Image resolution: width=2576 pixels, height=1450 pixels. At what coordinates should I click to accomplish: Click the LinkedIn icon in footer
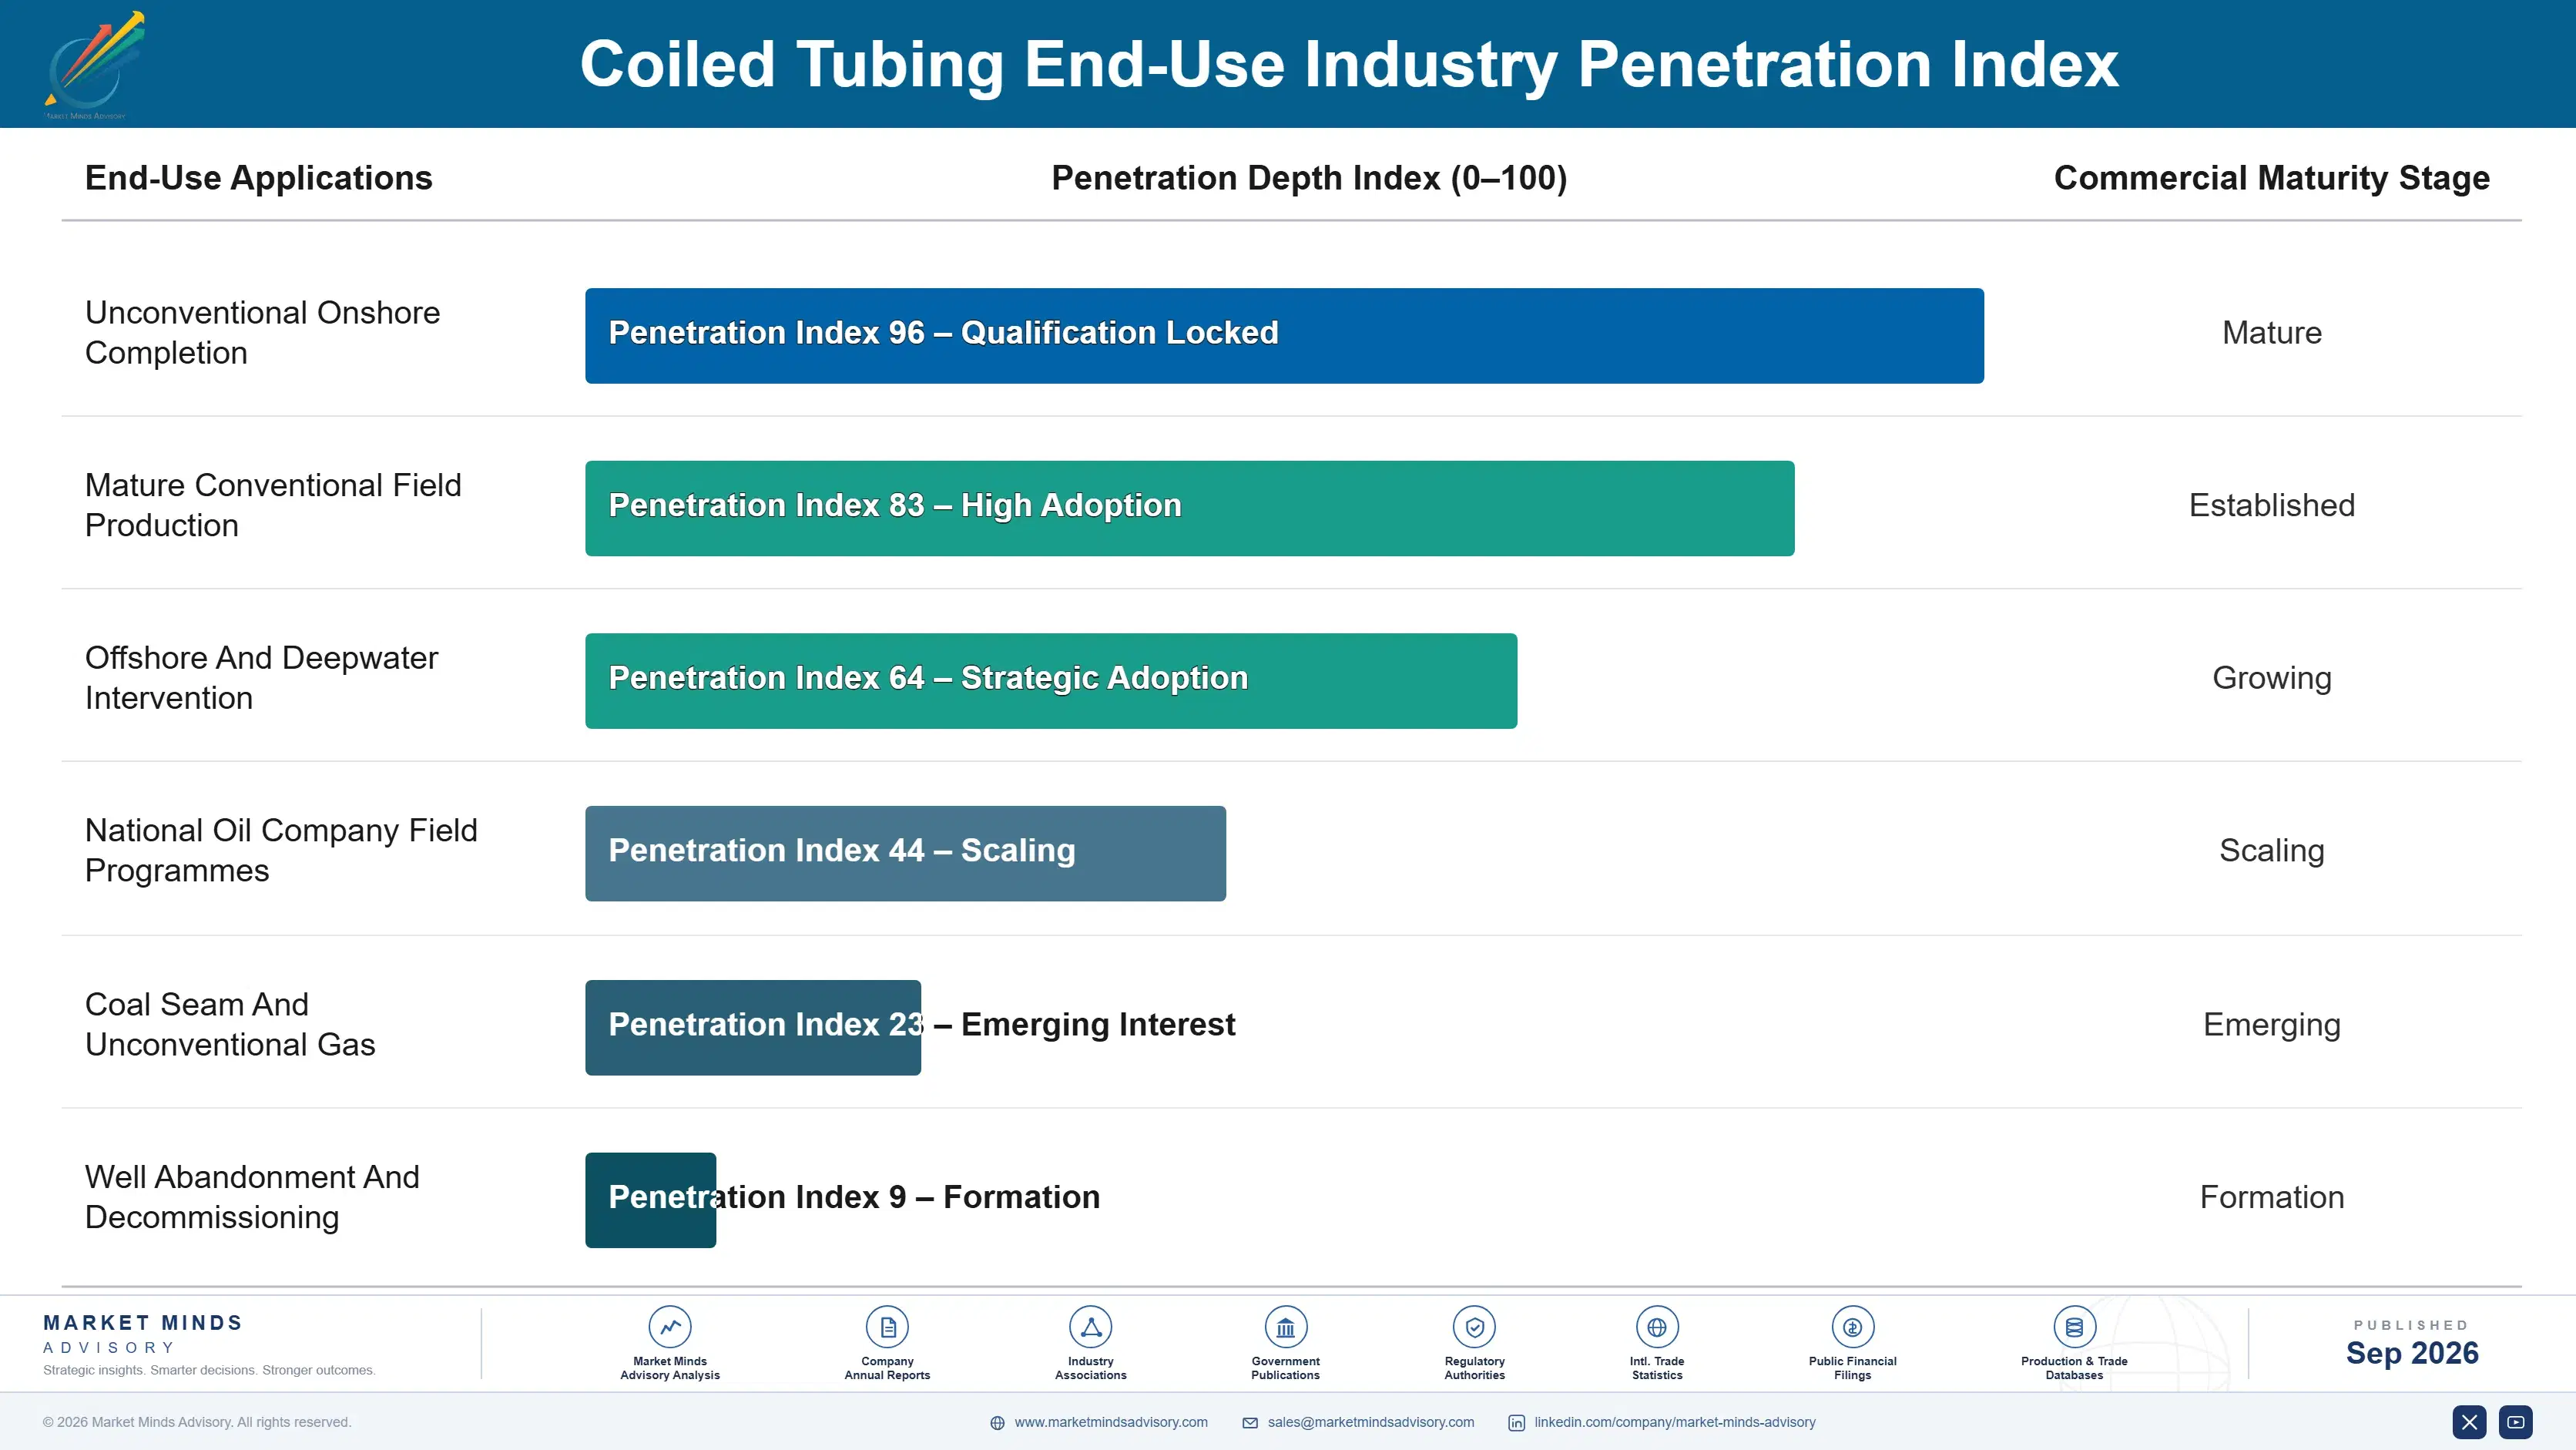click(1516, 1423)
